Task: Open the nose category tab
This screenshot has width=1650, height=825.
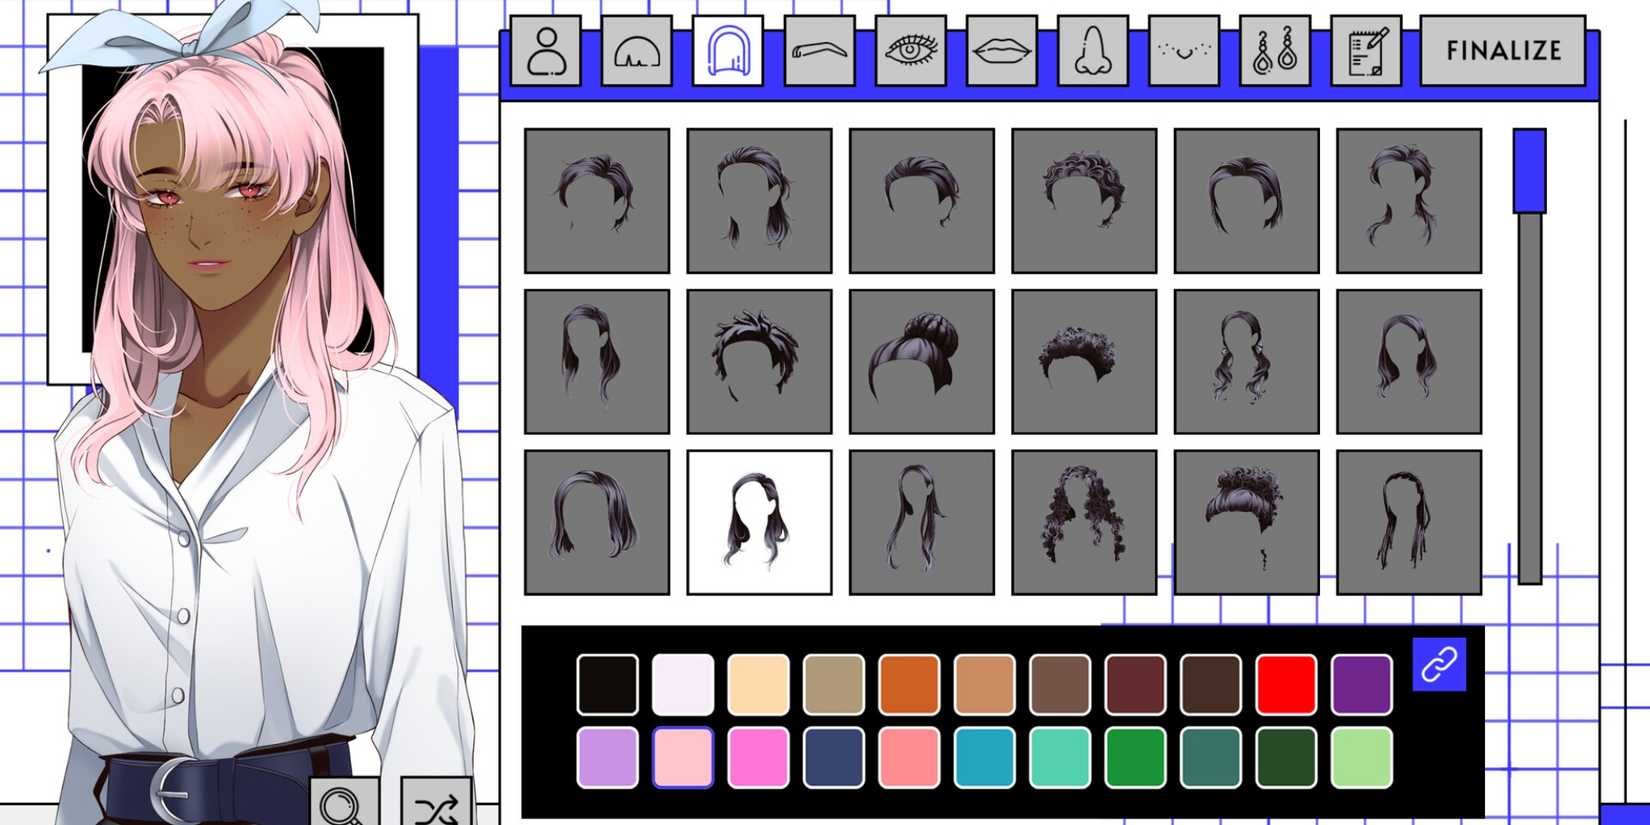Action: tap(1092, 51)
